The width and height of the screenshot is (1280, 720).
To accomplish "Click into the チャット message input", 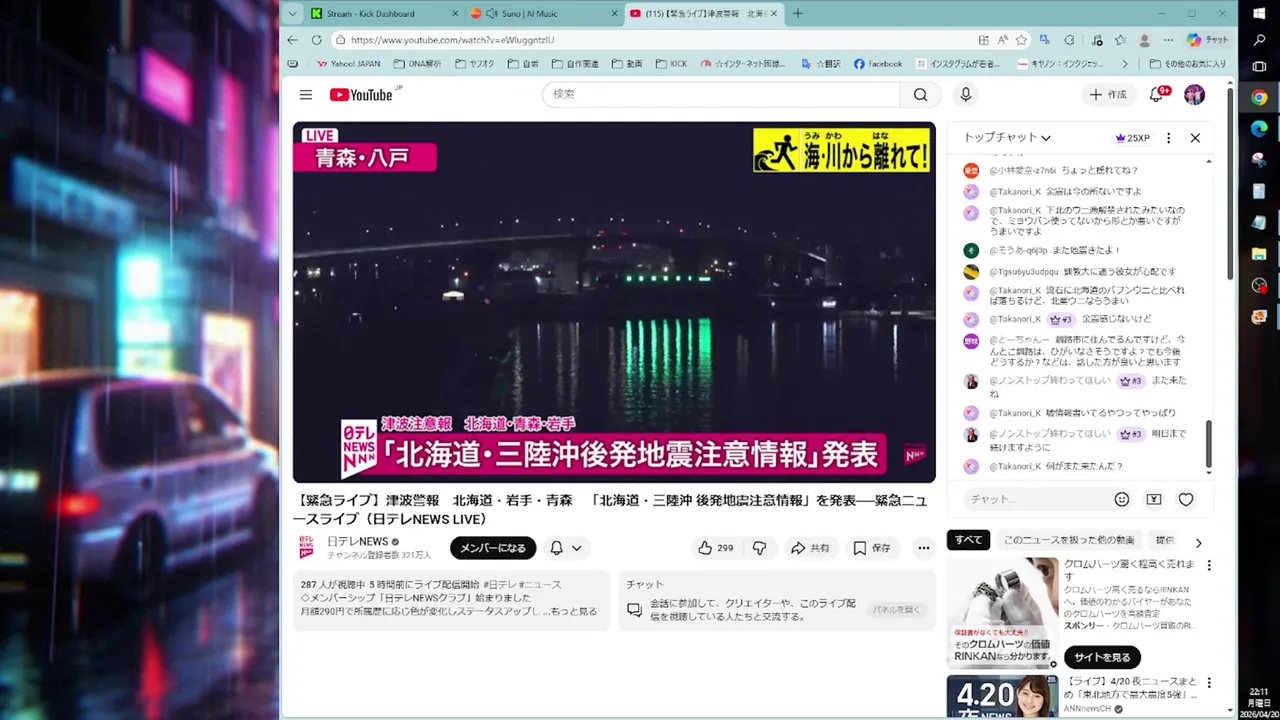I will coord(1035,499).
